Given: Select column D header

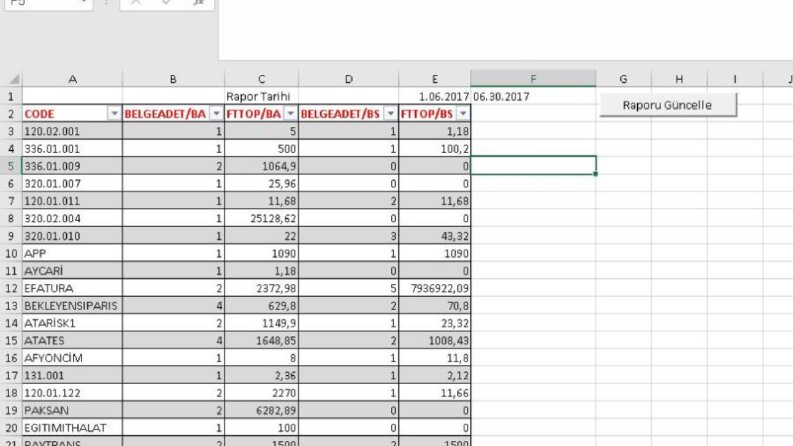Looking at the screenshot, I should point(348,79).
